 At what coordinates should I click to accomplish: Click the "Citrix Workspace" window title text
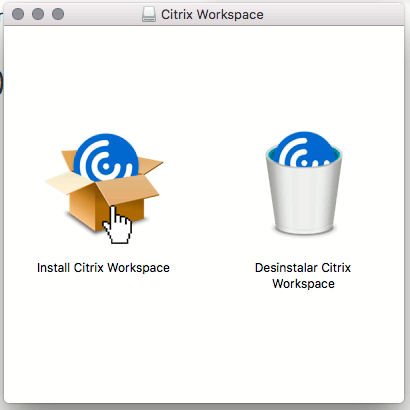coord(212,15)
